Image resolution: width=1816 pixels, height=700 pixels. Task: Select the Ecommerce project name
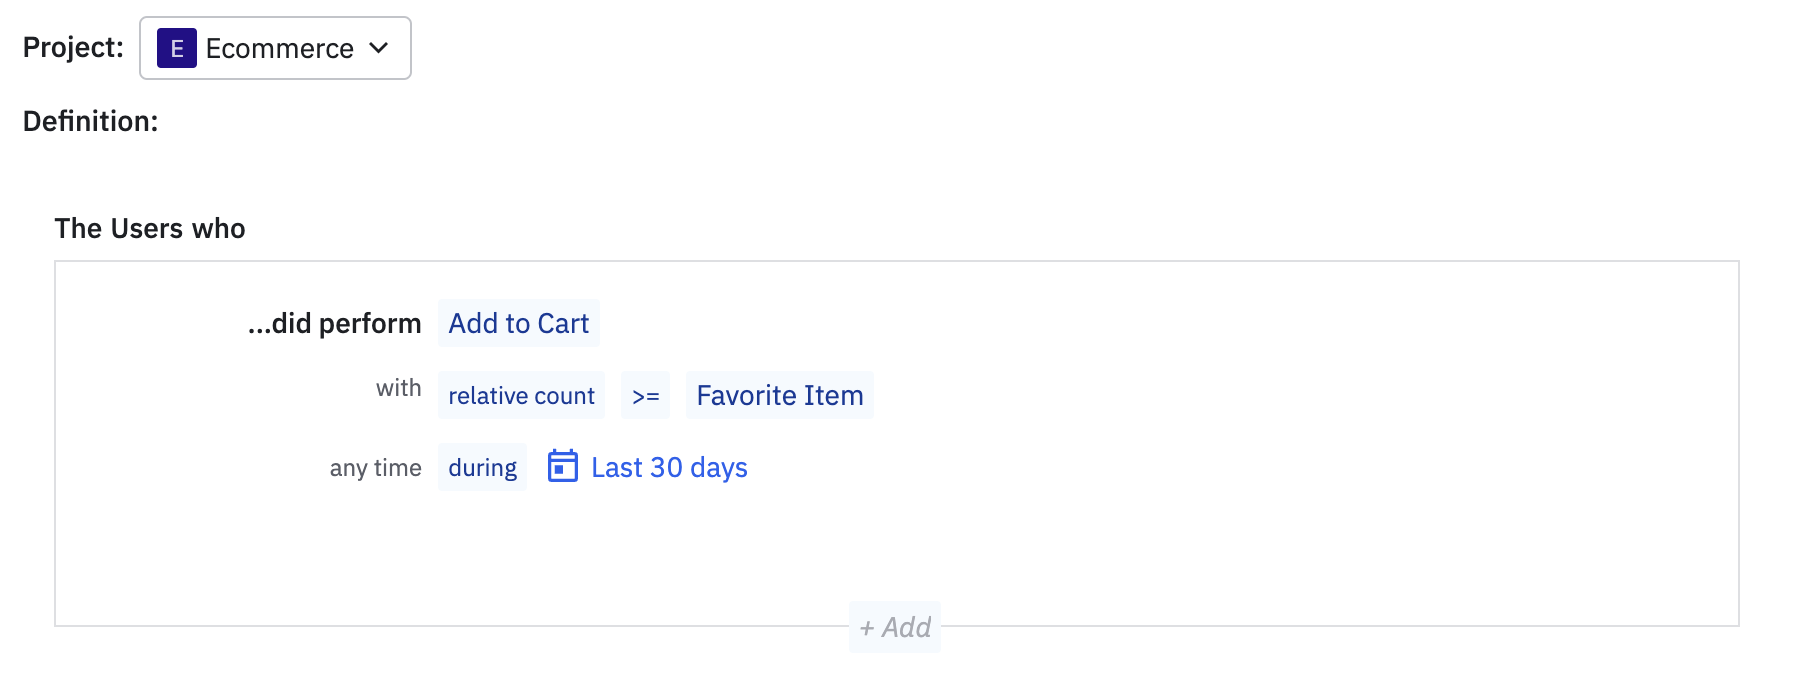click(x=279, y=48)
